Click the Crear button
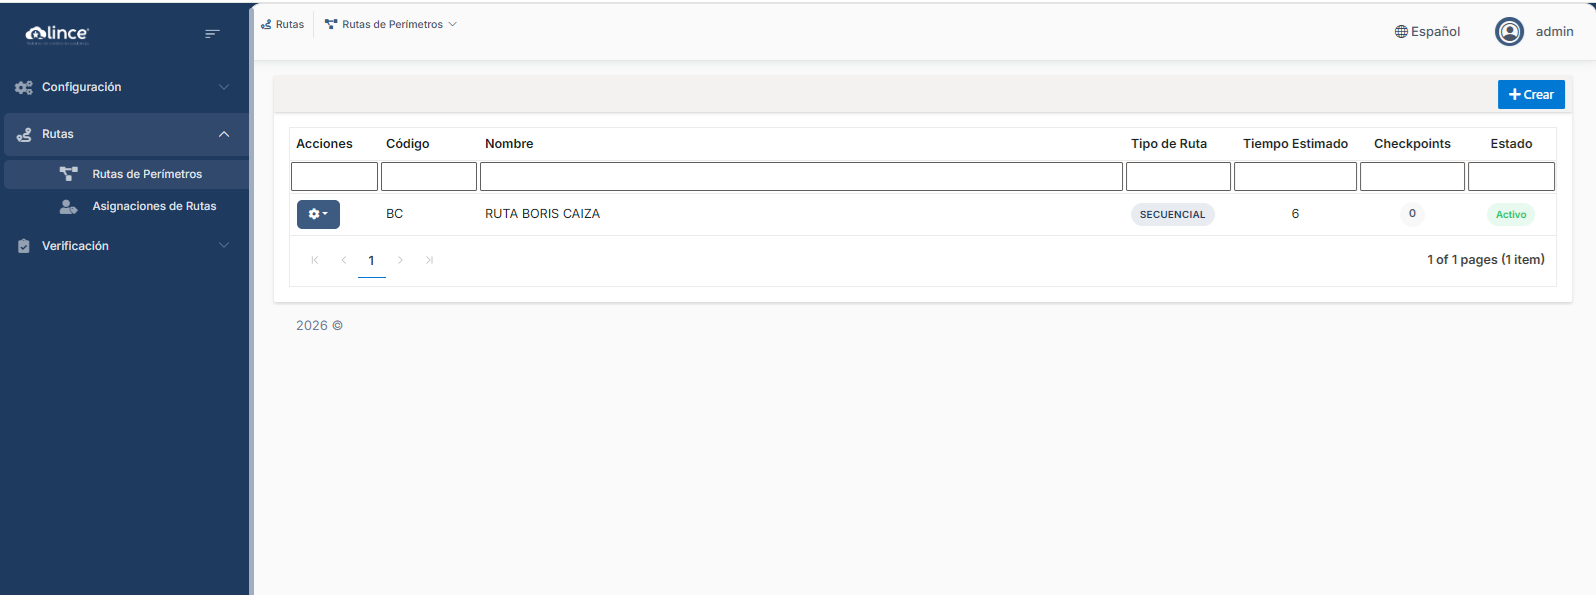The image size is (1596, 595). point(1531,95)
